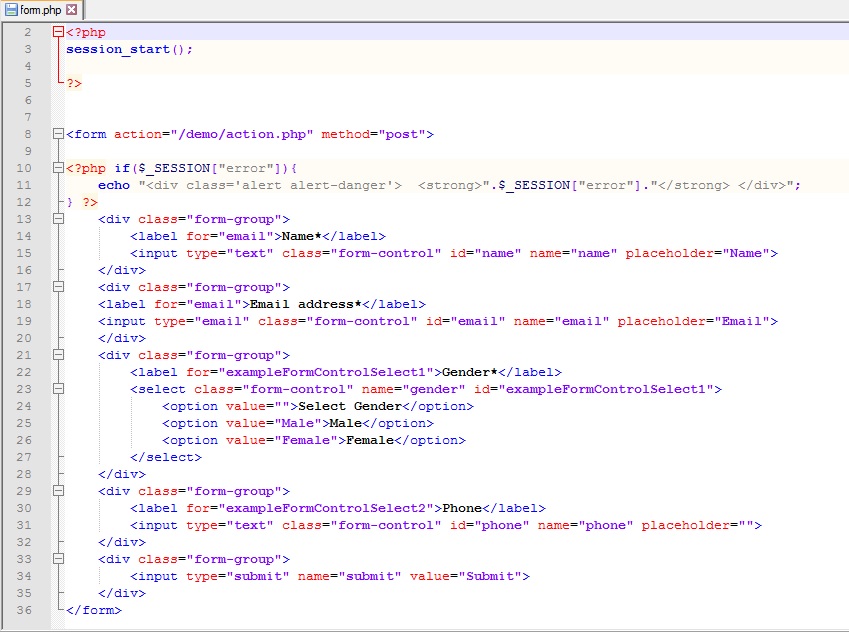Click the save-state file icon on form.php tab
The image size is (849, 632).
click(x=14, y=8)
